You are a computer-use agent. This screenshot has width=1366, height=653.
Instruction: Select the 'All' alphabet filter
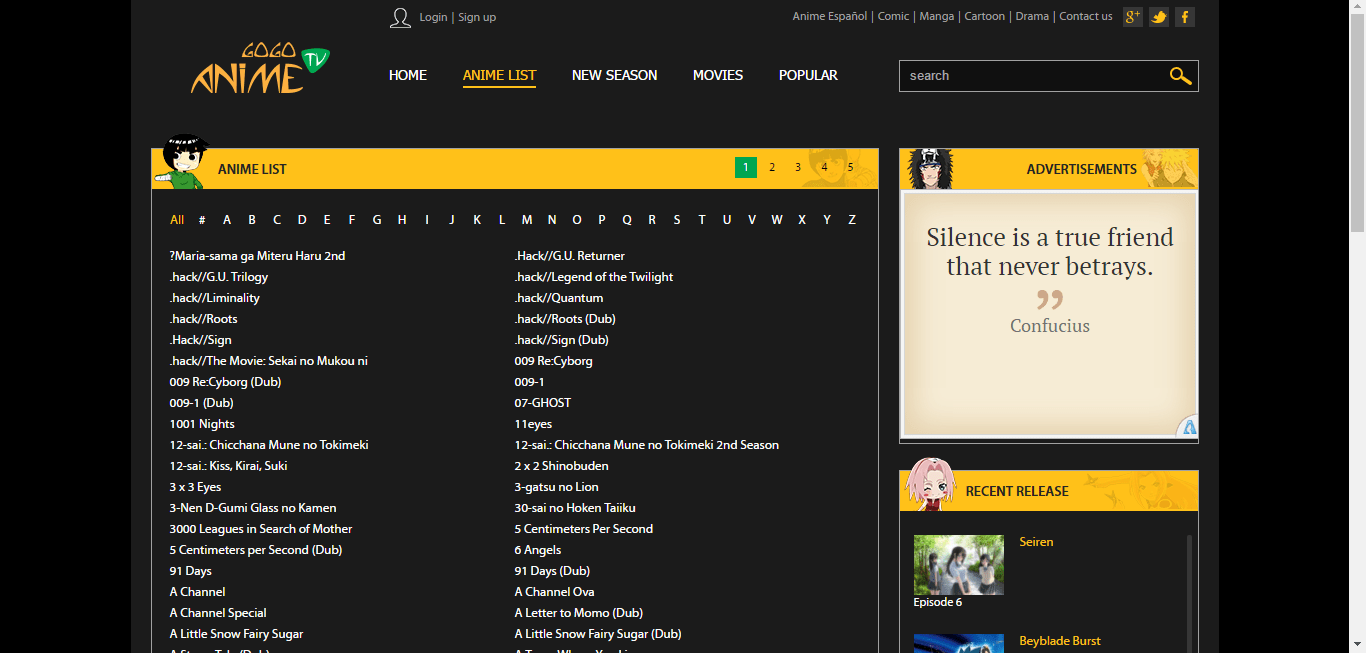pos(177,220)
